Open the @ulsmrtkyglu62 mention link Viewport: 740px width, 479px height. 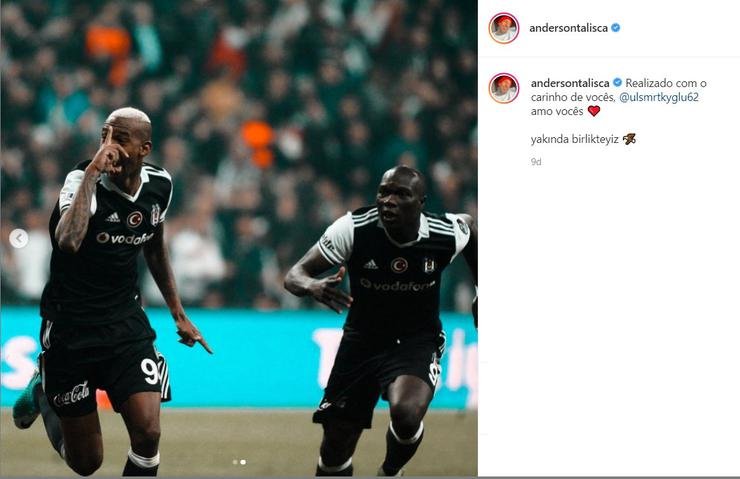[658, 97]
